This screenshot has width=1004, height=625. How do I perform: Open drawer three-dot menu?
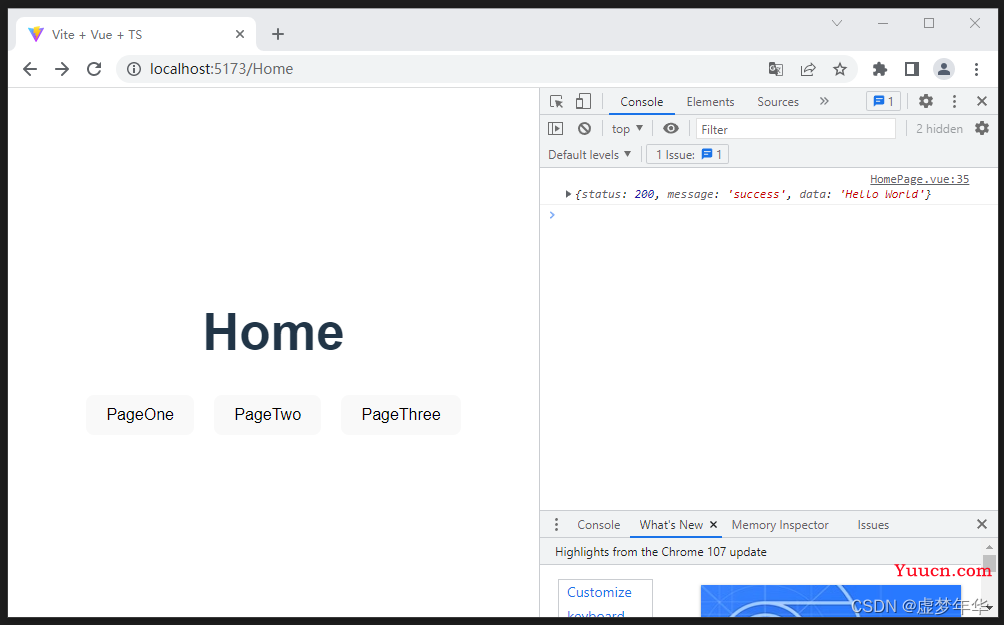click(x=556, y=524)
